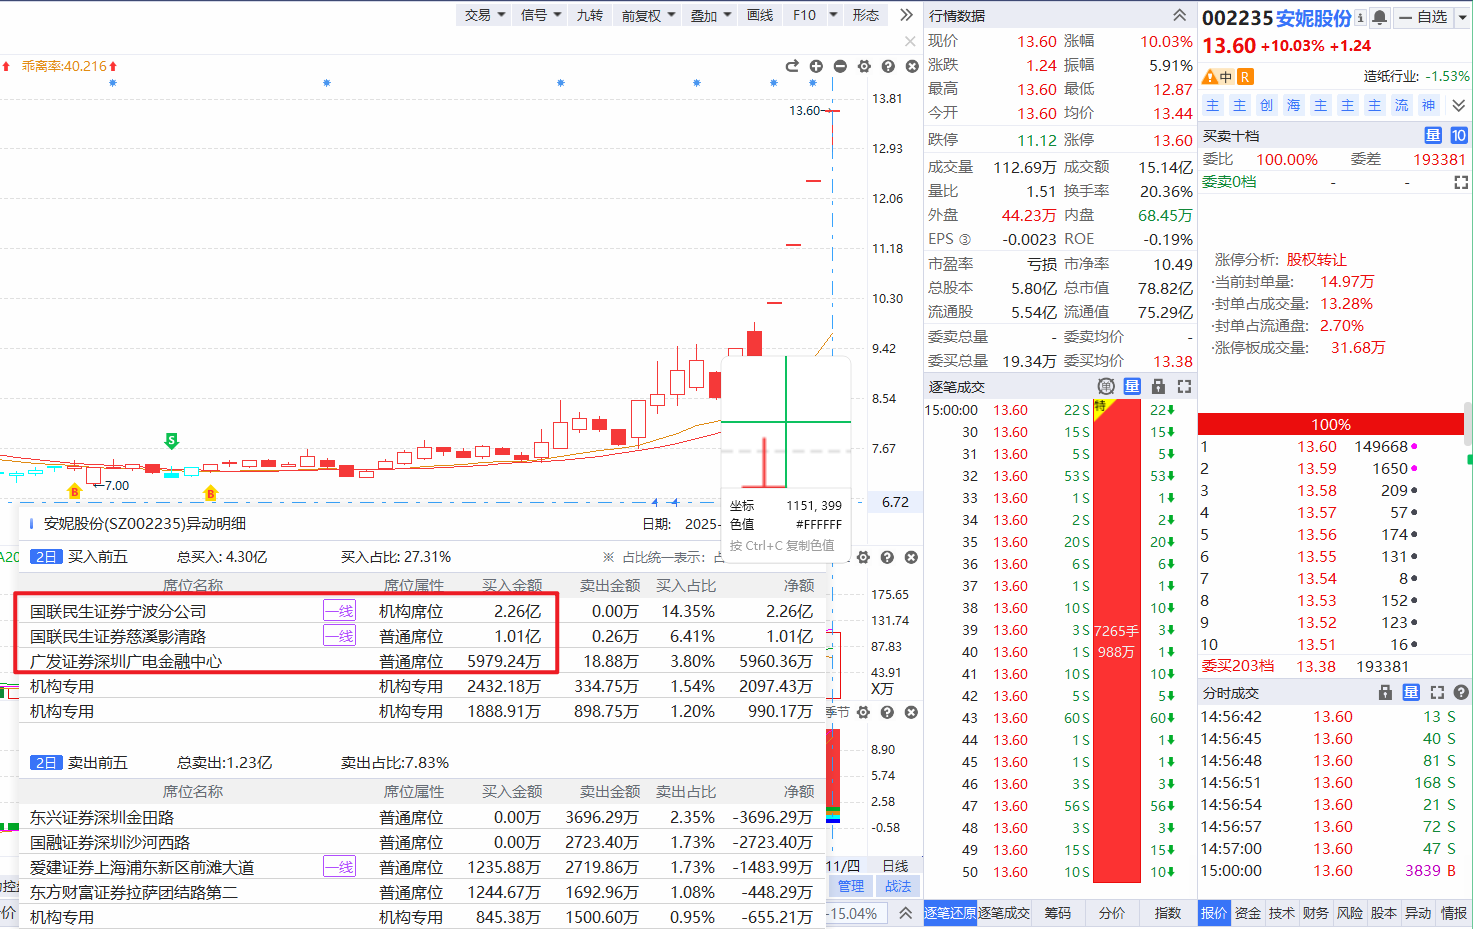Viewport: 1473px width, 929px height.
Task: Zoom out the chart with minus icon
Action: coord(840,66)
